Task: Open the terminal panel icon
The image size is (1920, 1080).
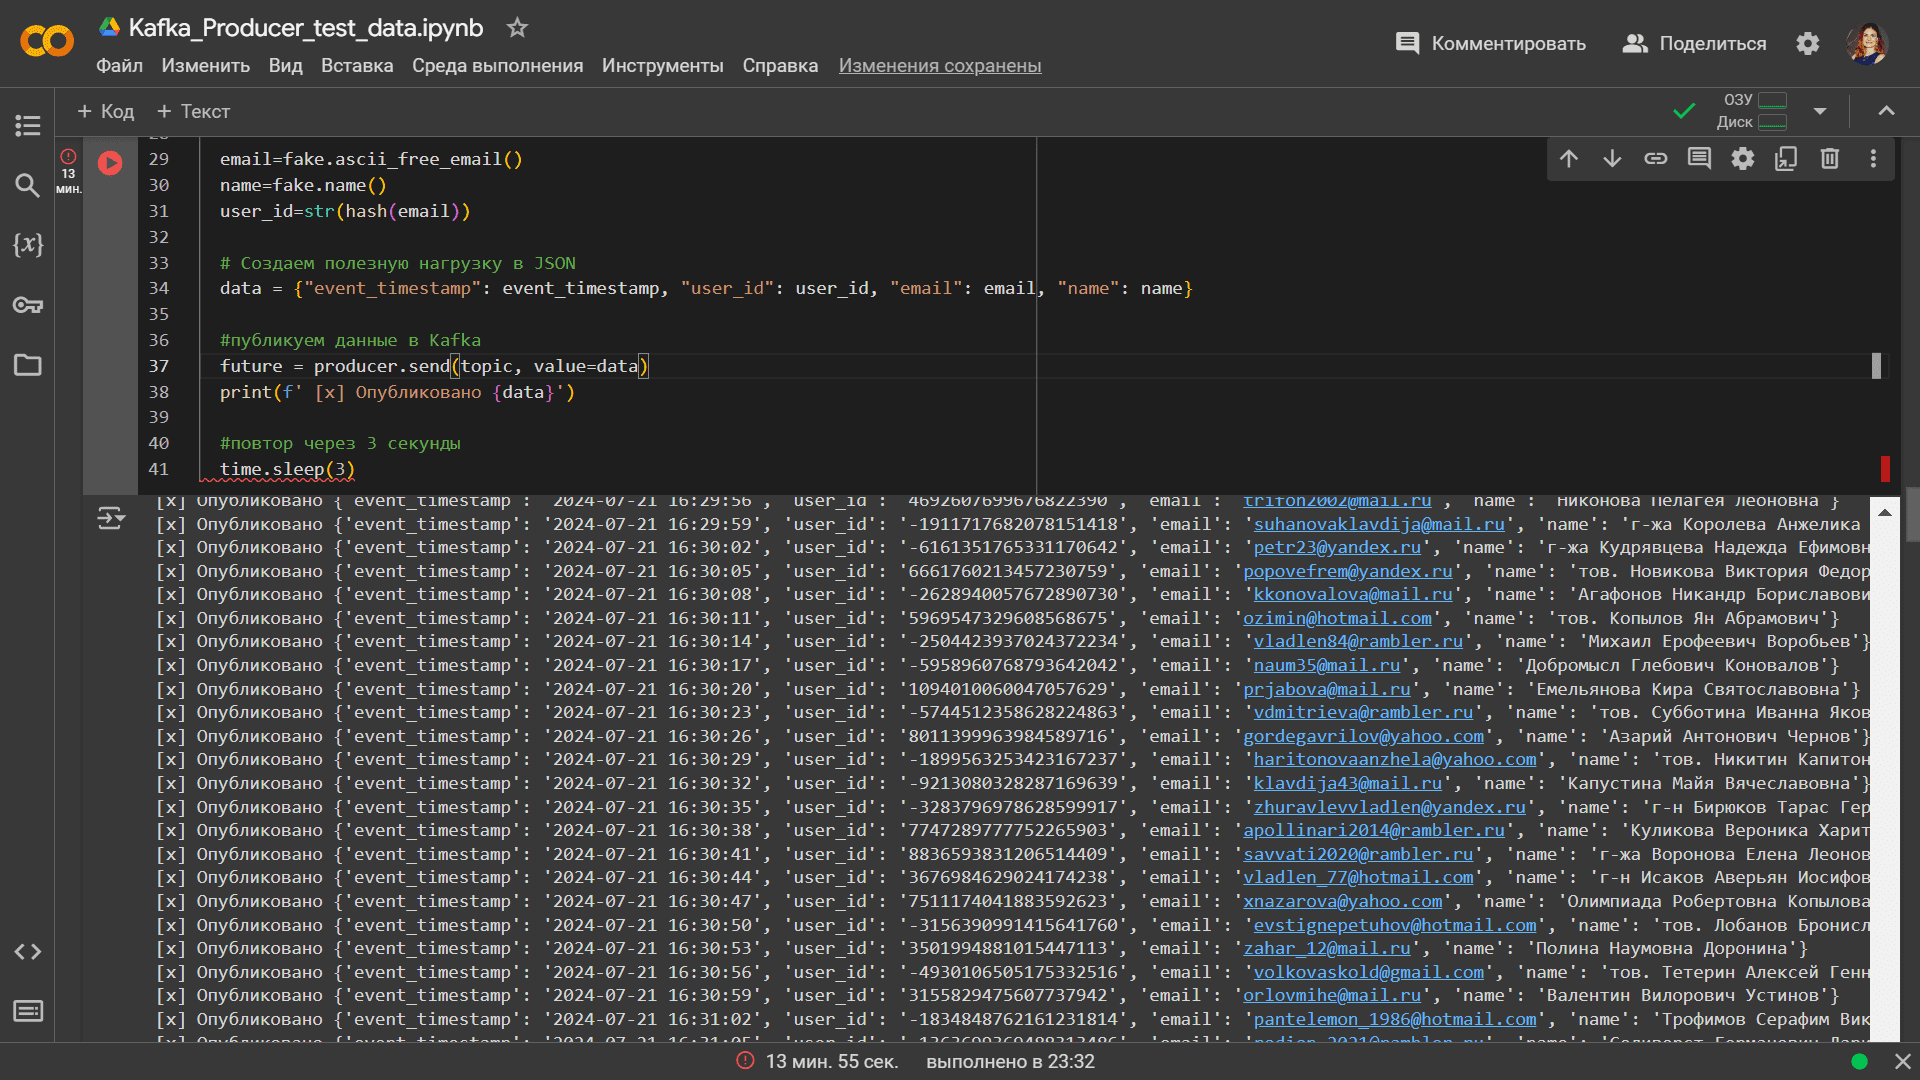Action: coord(28,1011)
